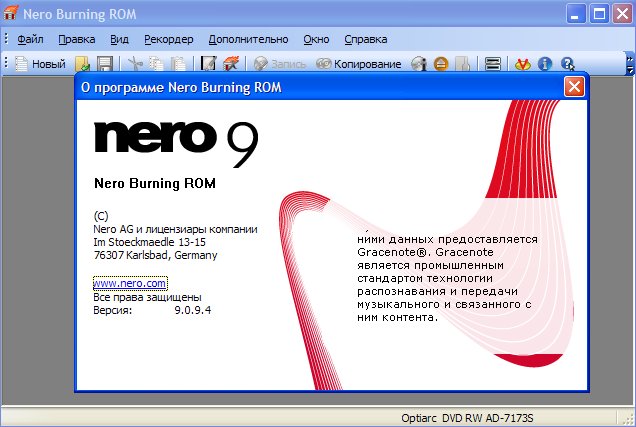This screenshot has height=427, width=636.
Task: Show disc info icon
Action: (419, 64)
